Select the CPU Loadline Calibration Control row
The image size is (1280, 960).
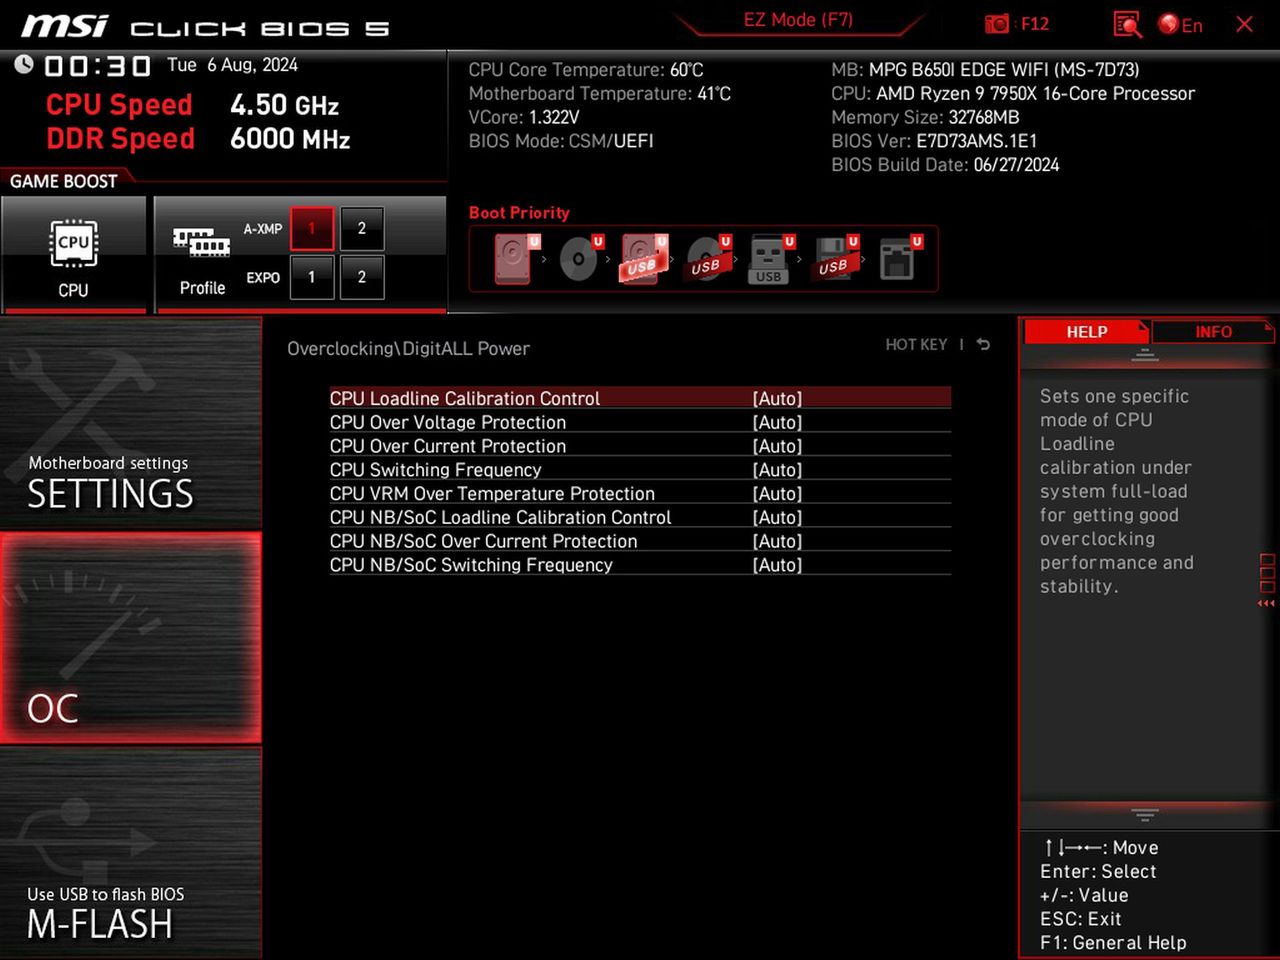[x=640, y=398]
